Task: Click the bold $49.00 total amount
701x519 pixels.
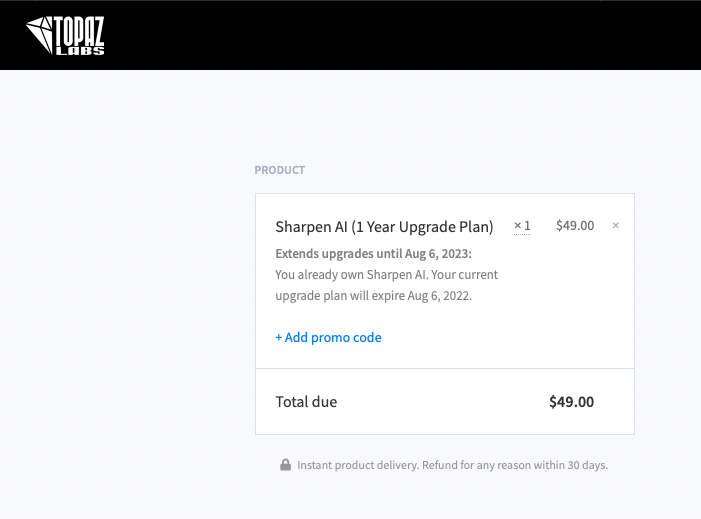Action: pyautogui.click(x=571, y=402)
